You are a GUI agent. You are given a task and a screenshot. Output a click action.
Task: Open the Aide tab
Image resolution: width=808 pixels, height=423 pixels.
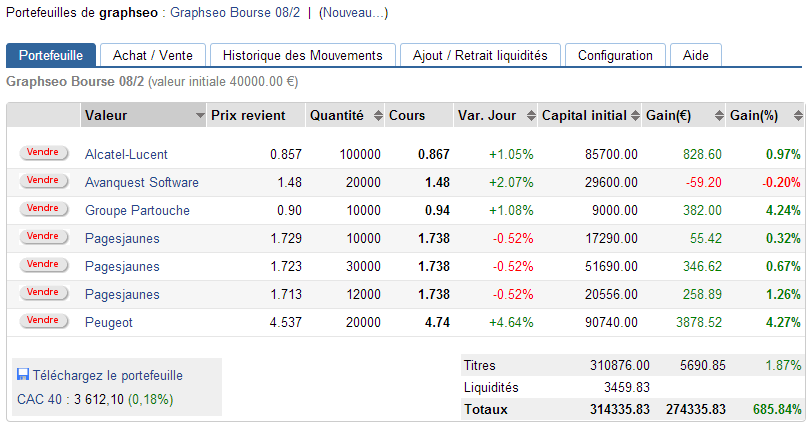[x=695, y=55]
